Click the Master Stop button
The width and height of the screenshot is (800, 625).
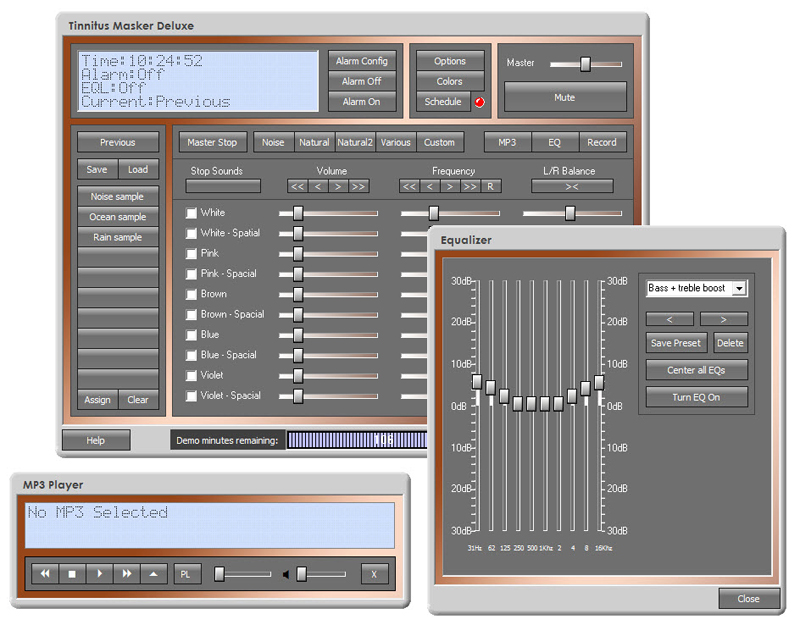pos(212,142)
